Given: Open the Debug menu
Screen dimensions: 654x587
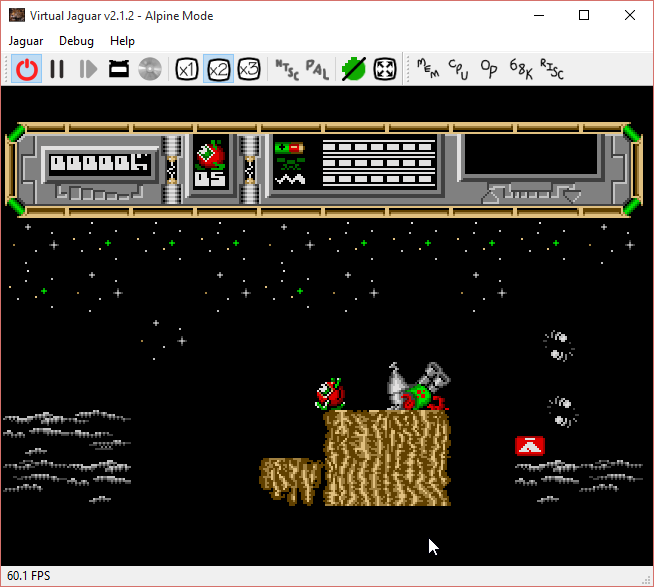Looking at the screenshot, I should click(x=76, y=41).
